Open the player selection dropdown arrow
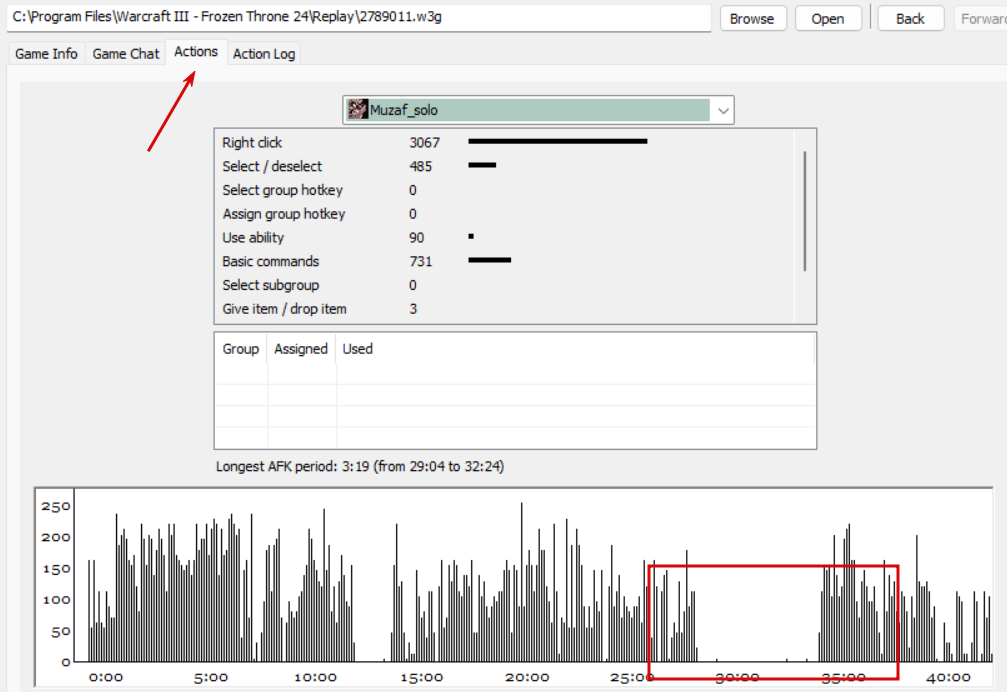1007x692 pixels. click(x=723, y=110)
